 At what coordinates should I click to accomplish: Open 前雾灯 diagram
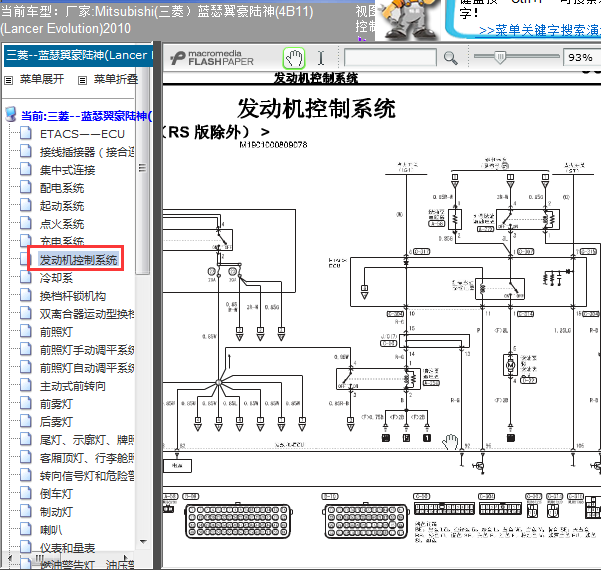pos(56,404)
